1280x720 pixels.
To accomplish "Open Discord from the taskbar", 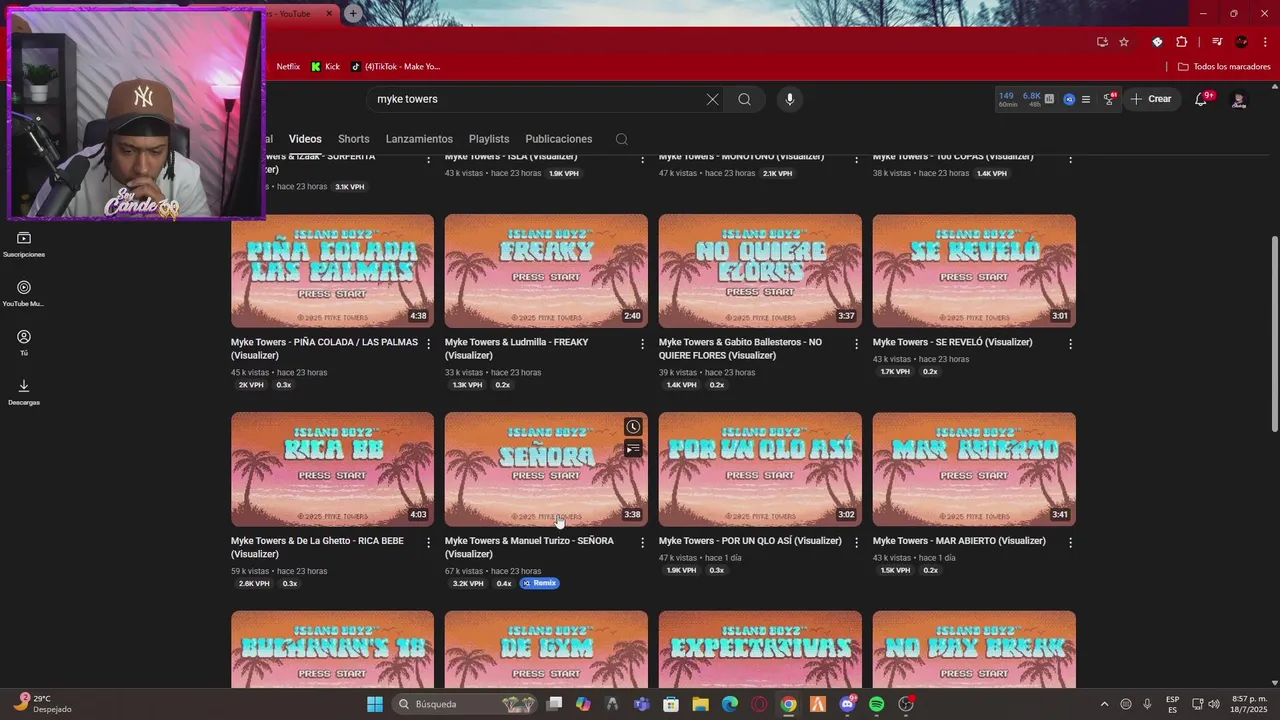I will tap(848, 704).
